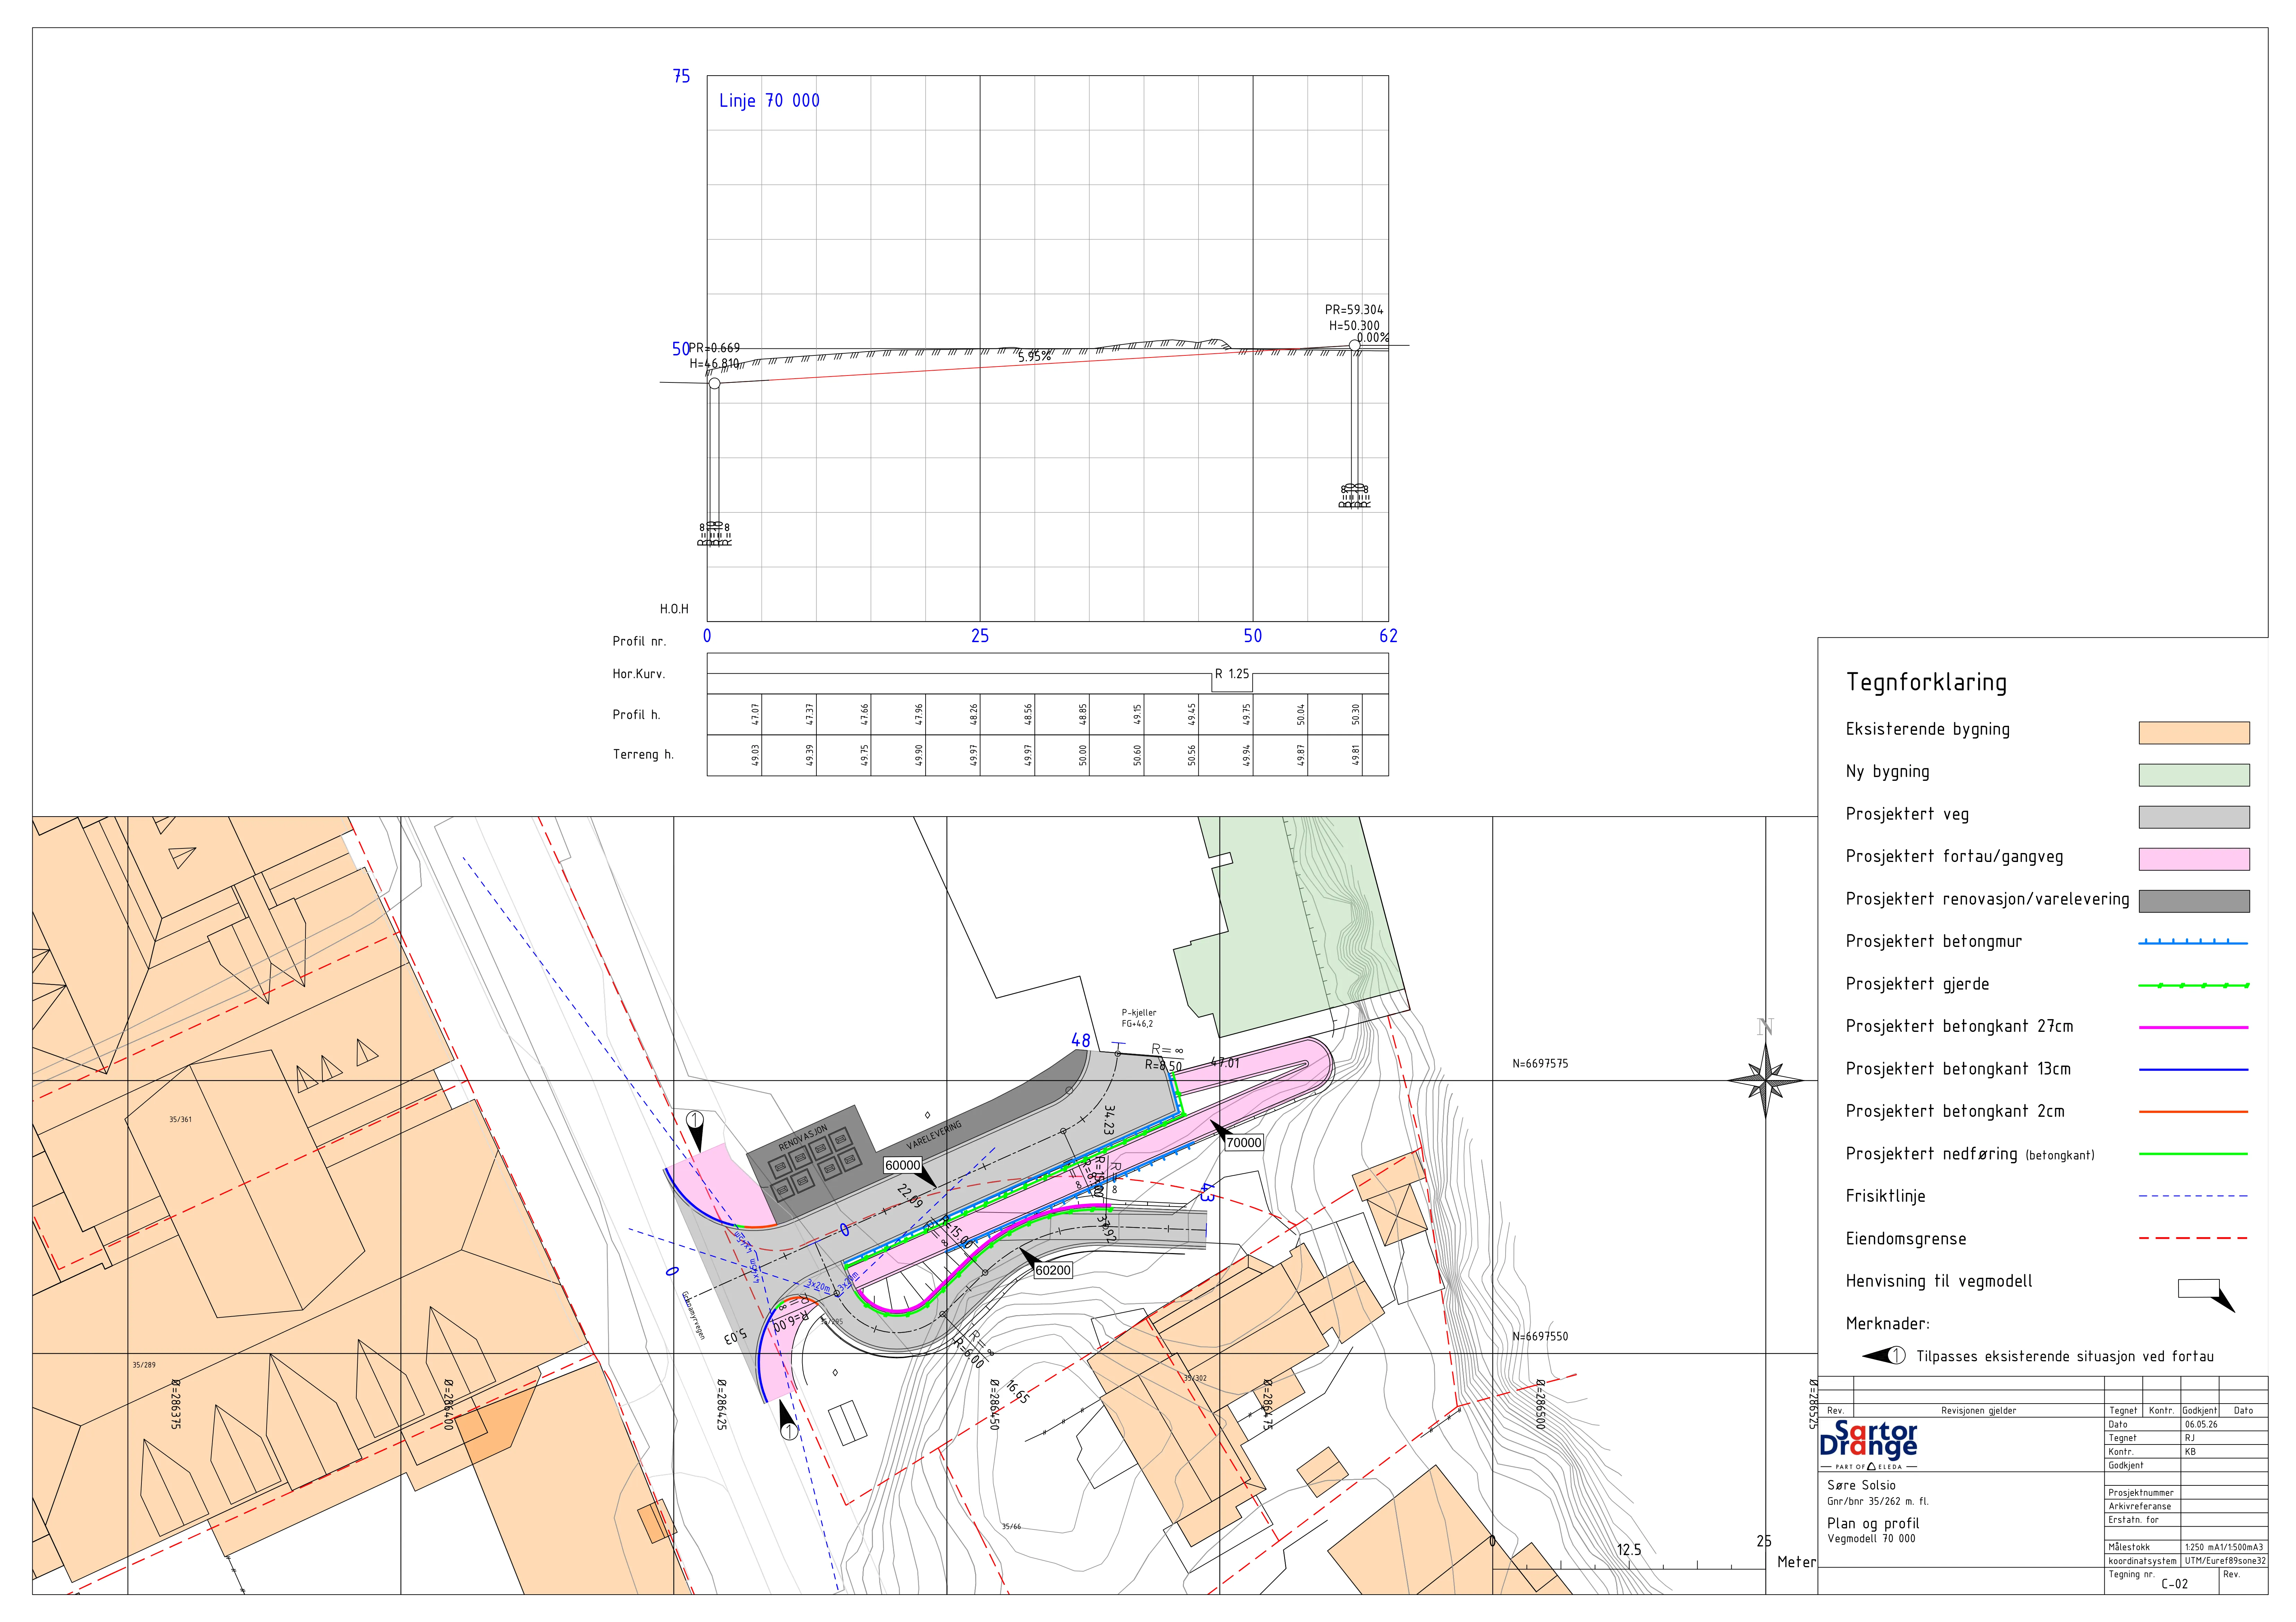
Task: Click the '5.95%' gradient label
Action: click(x=1035, y=356)
